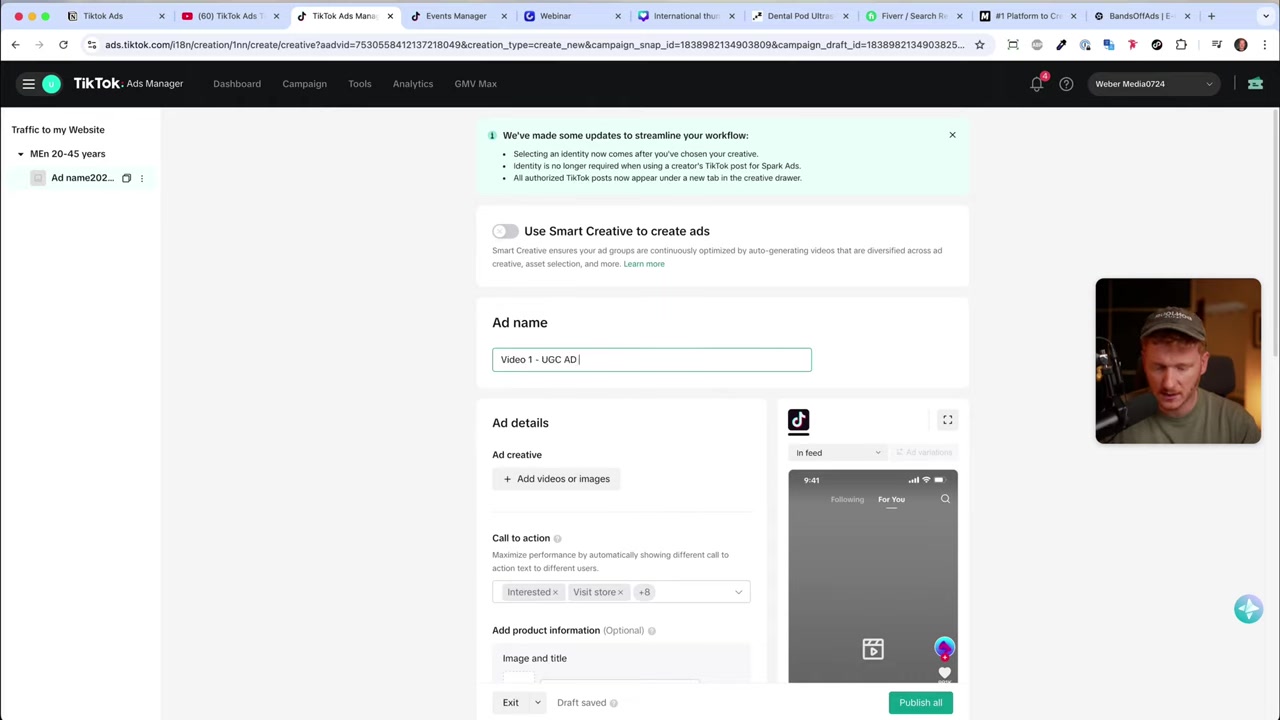Show the +8 more call to action options
1280x720 pixels.
coord(644,592)
